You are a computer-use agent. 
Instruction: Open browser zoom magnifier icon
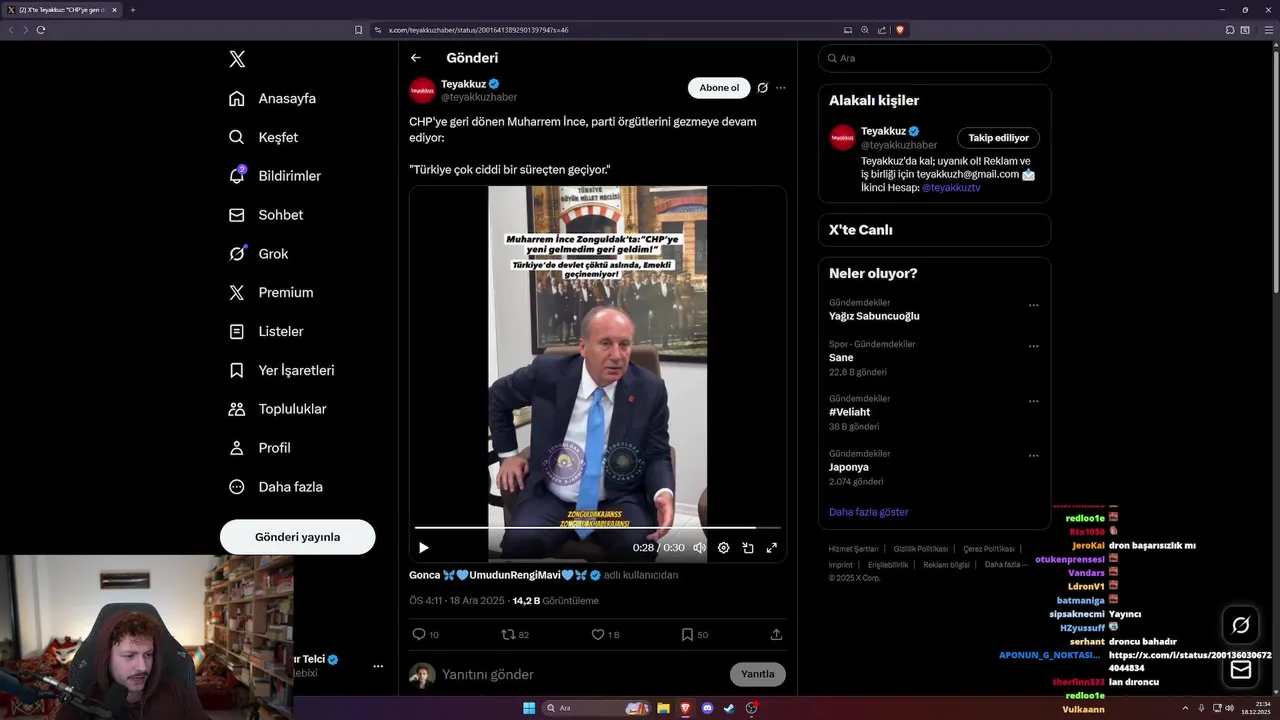coord(864,30)
